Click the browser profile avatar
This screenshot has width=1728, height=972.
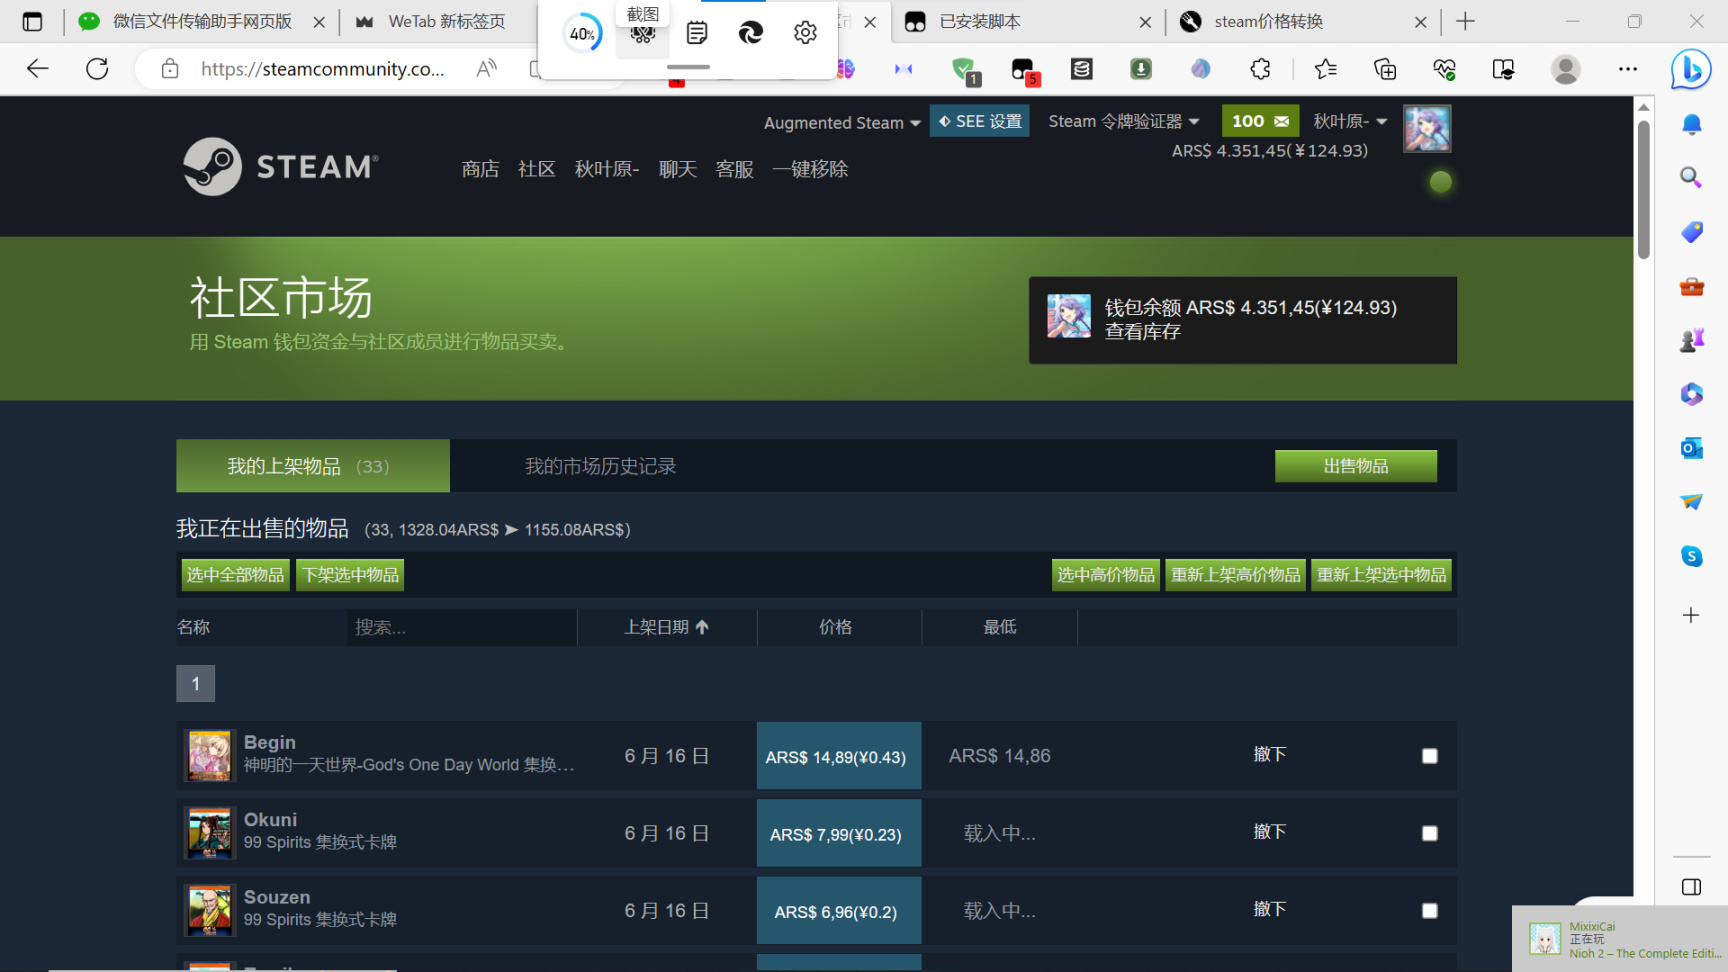1565,69
